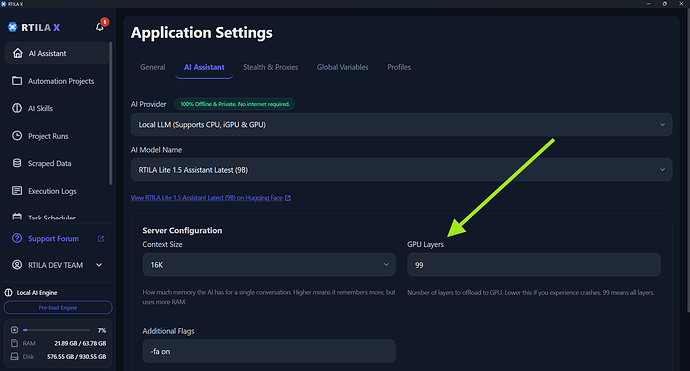Open Execution Logs in the sidebar
The image size is (690, 371).
click(57, 191)
